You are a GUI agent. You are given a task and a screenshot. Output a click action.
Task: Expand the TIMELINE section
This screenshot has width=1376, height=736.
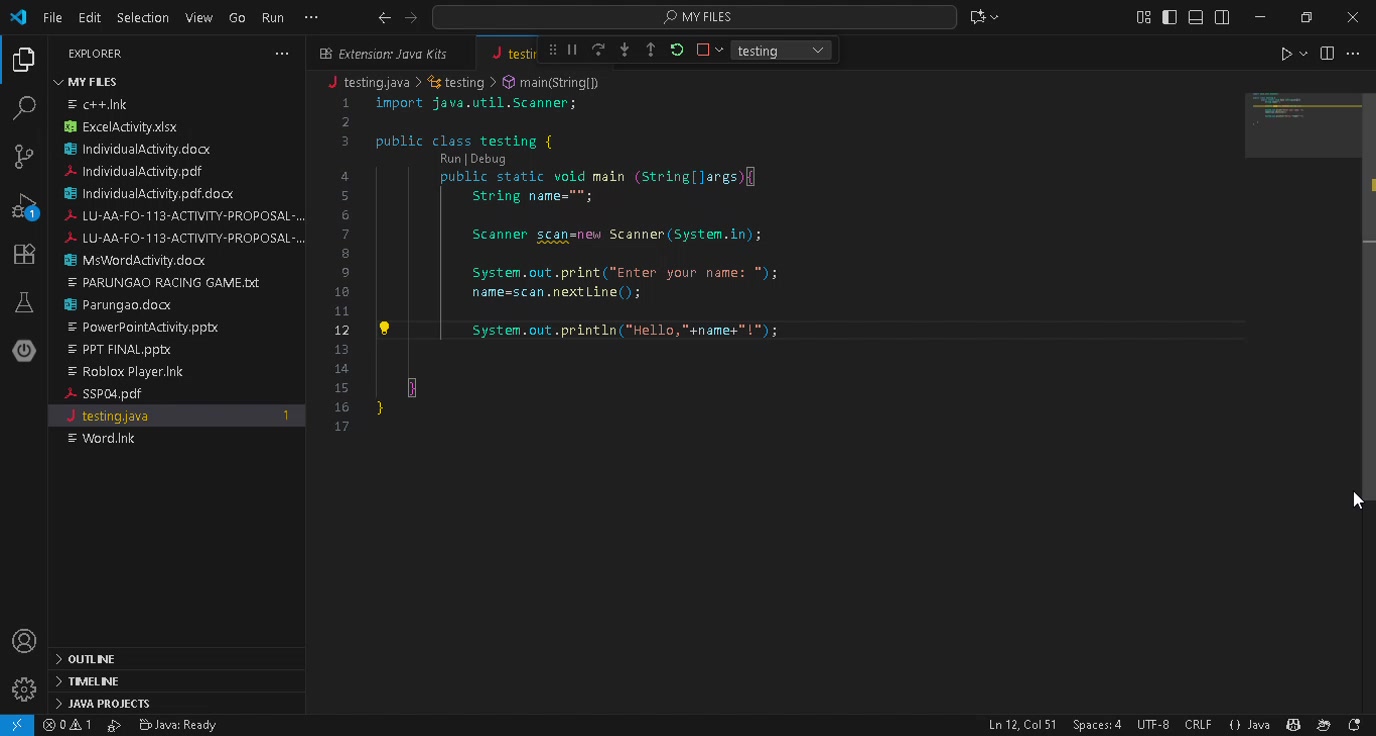pos(176,681)
